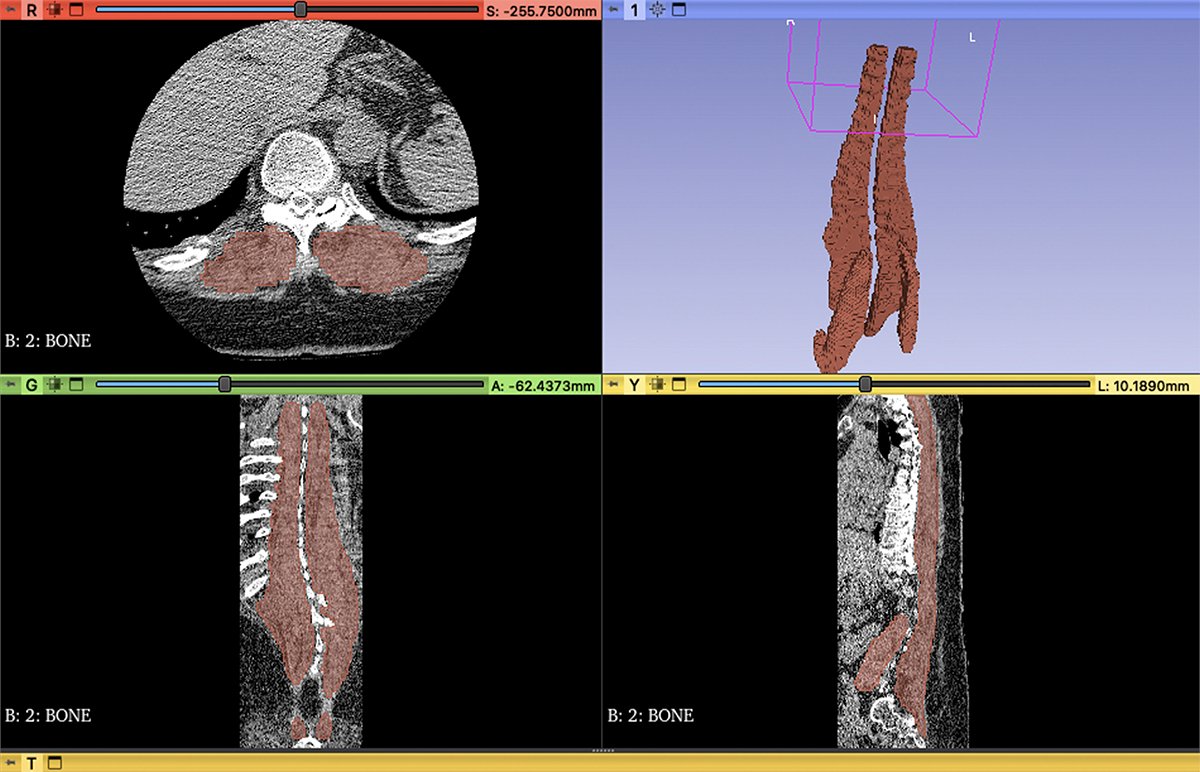Toggle sagittal slice visibility in 3D view
This screenshot has width=1200, height=772.
tap(656, 385)
